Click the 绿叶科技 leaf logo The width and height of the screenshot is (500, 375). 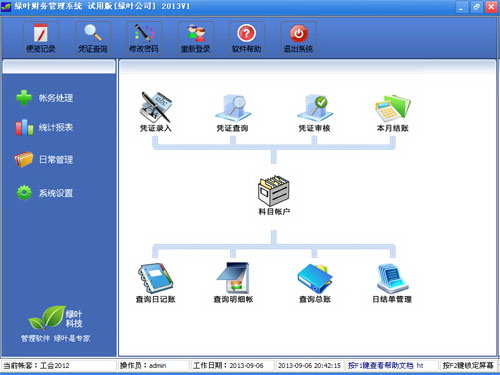pyautogui.click(x=55, y=318)
